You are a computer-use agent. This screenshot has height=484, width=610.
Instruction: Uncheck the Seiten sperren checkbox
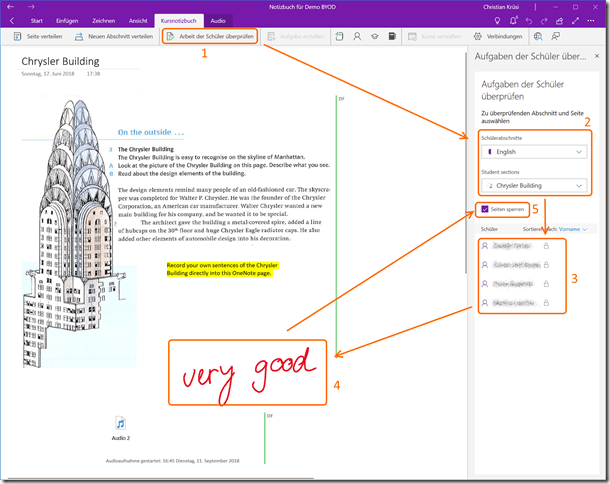coord(484,209)
